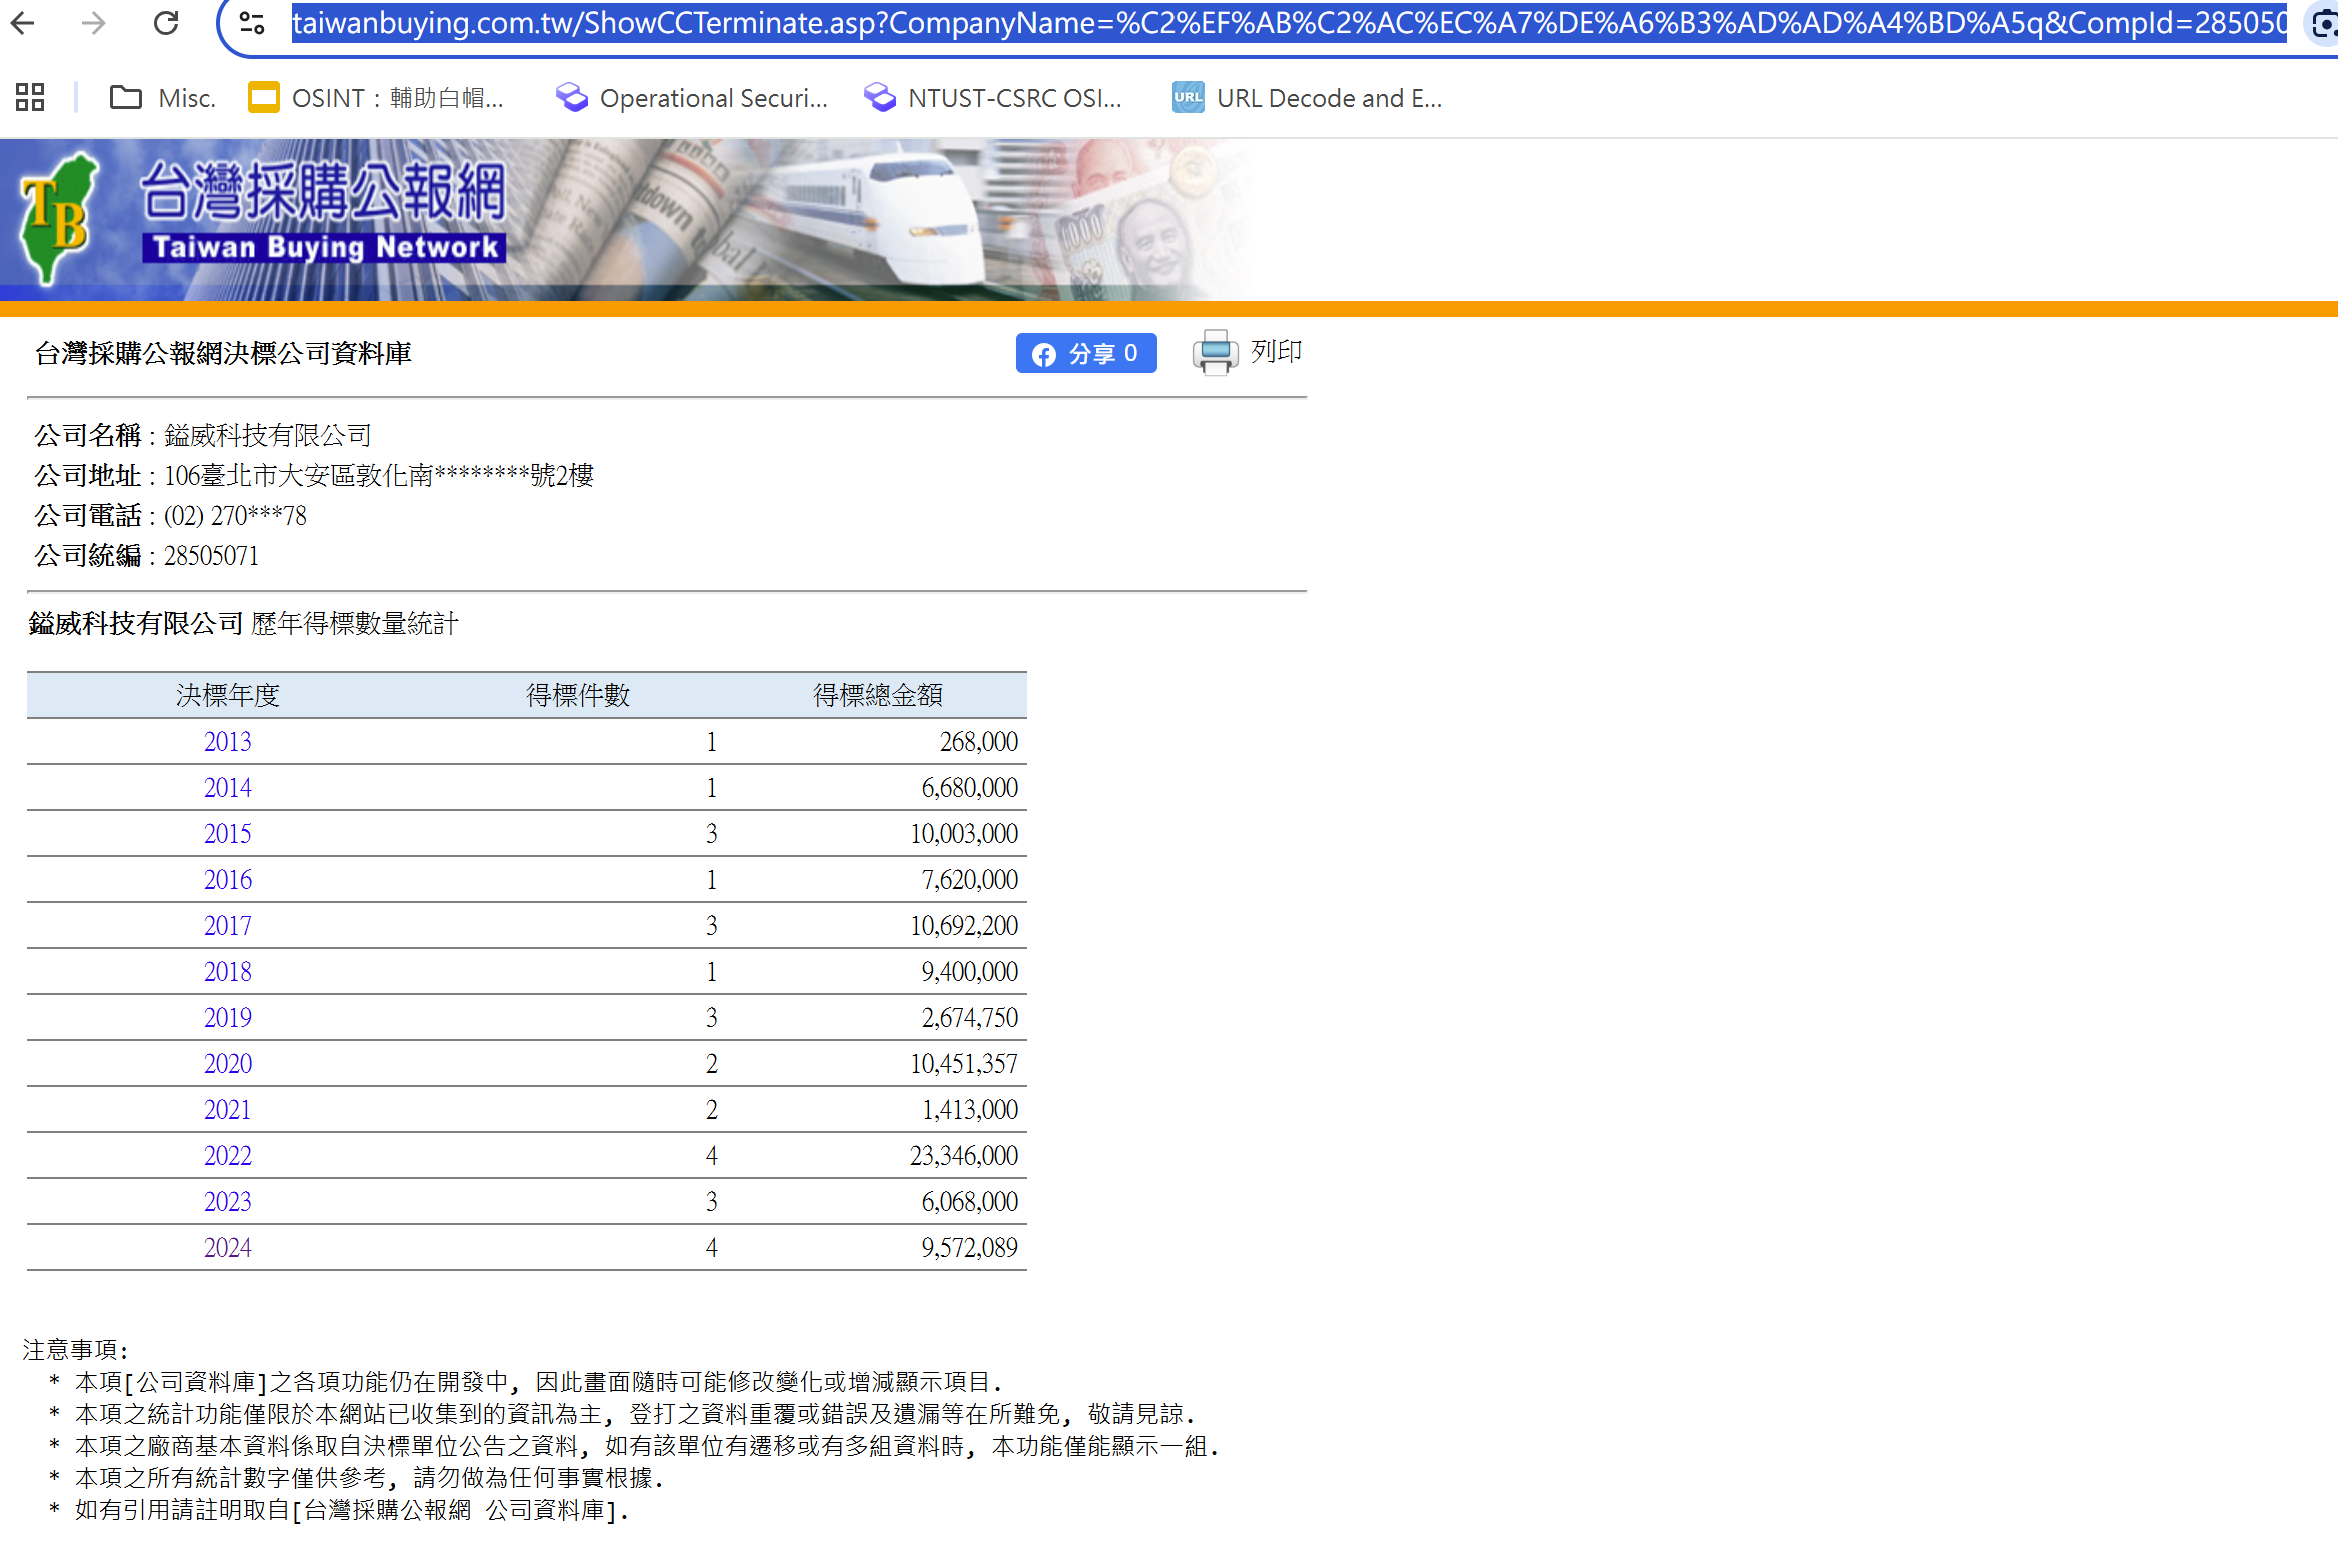The height and width of the screenshot is (1548, 2338).
Task: Open NTUST-CSRC OSI... bookmark
Action: (993, 98)
